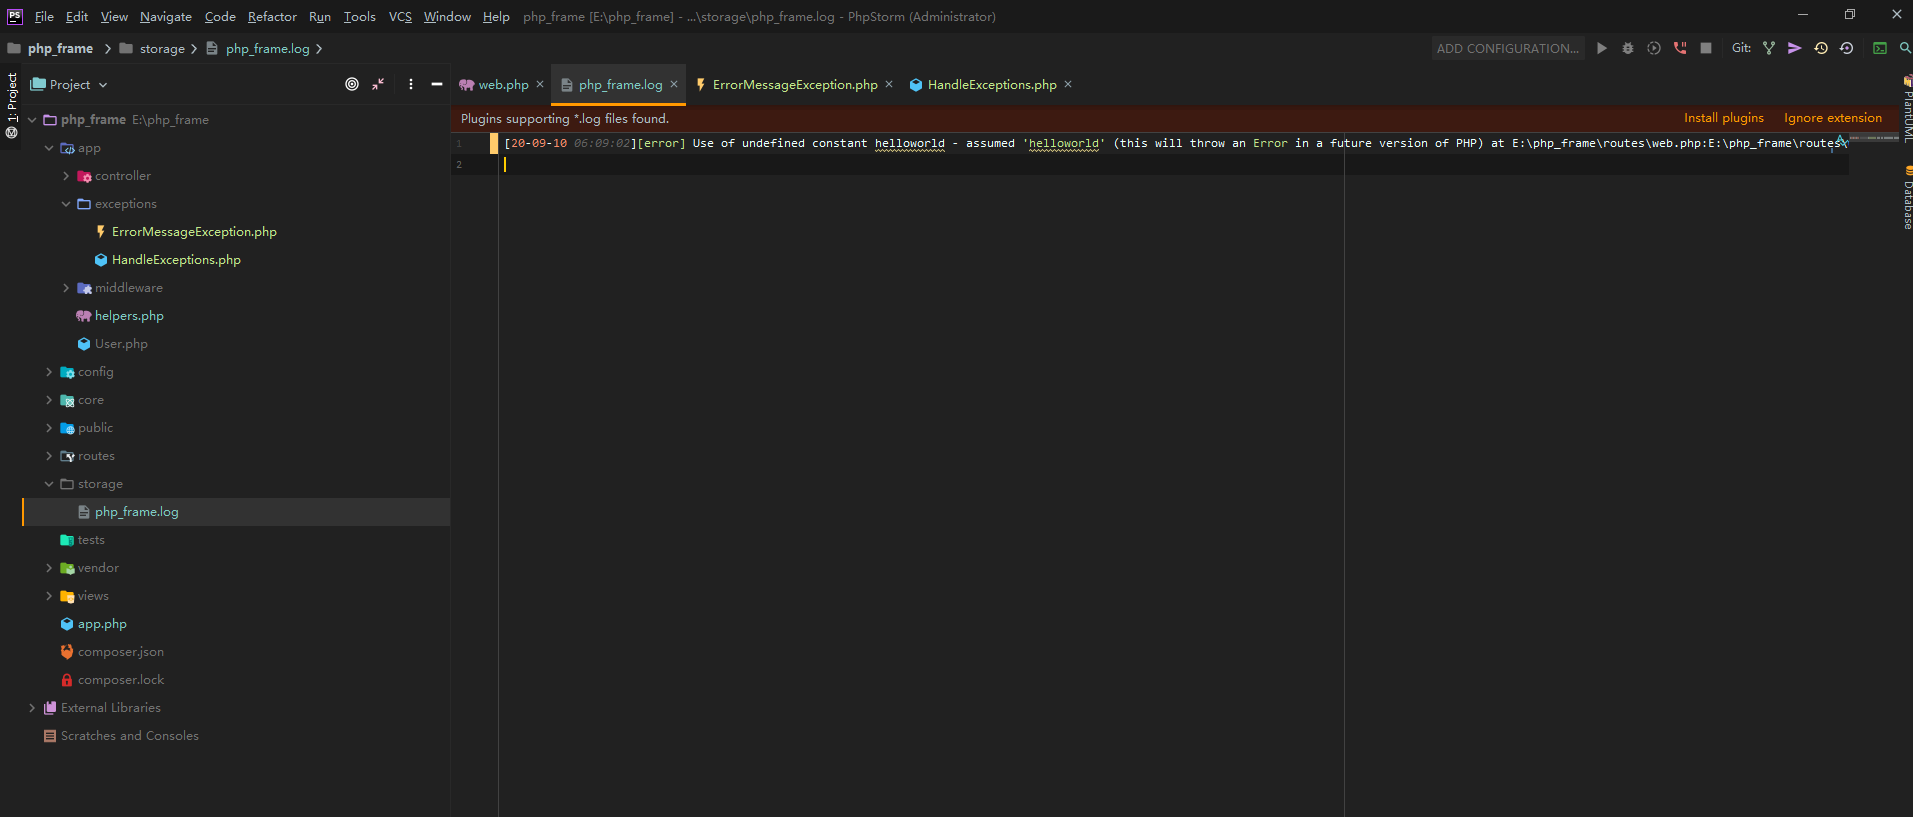The height and width of the screenshot is (817, 1913).
Task: Select helpers.php in project tree
Action: tap(129, 316)
